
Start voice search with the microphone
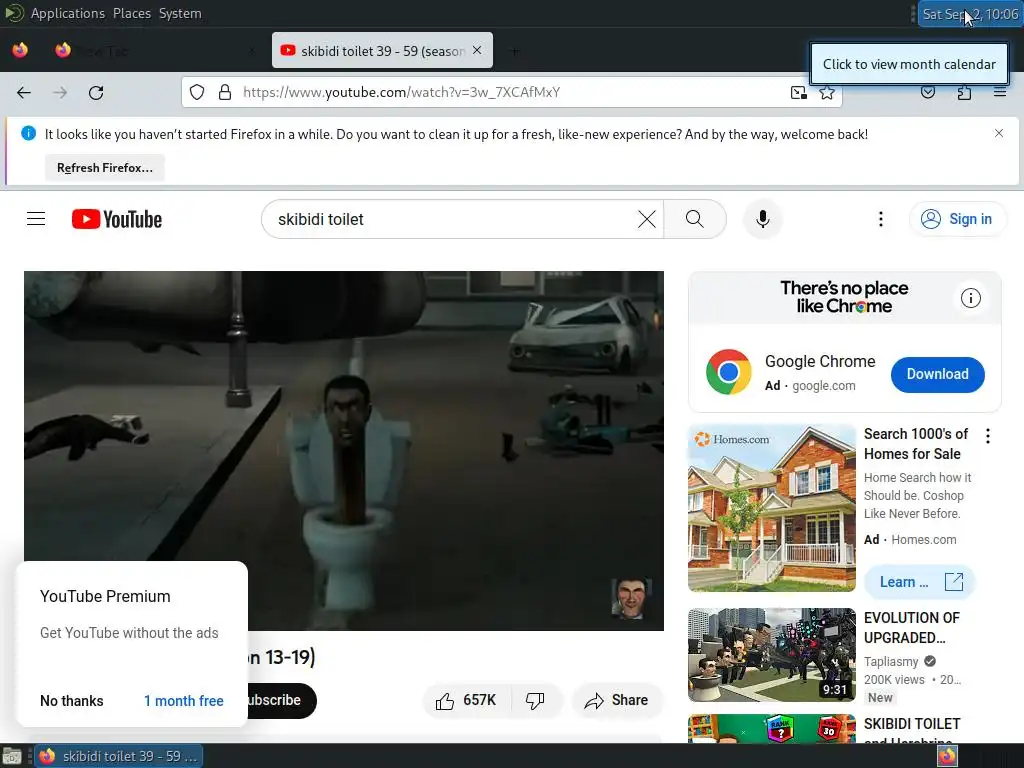tap(762, 219)
